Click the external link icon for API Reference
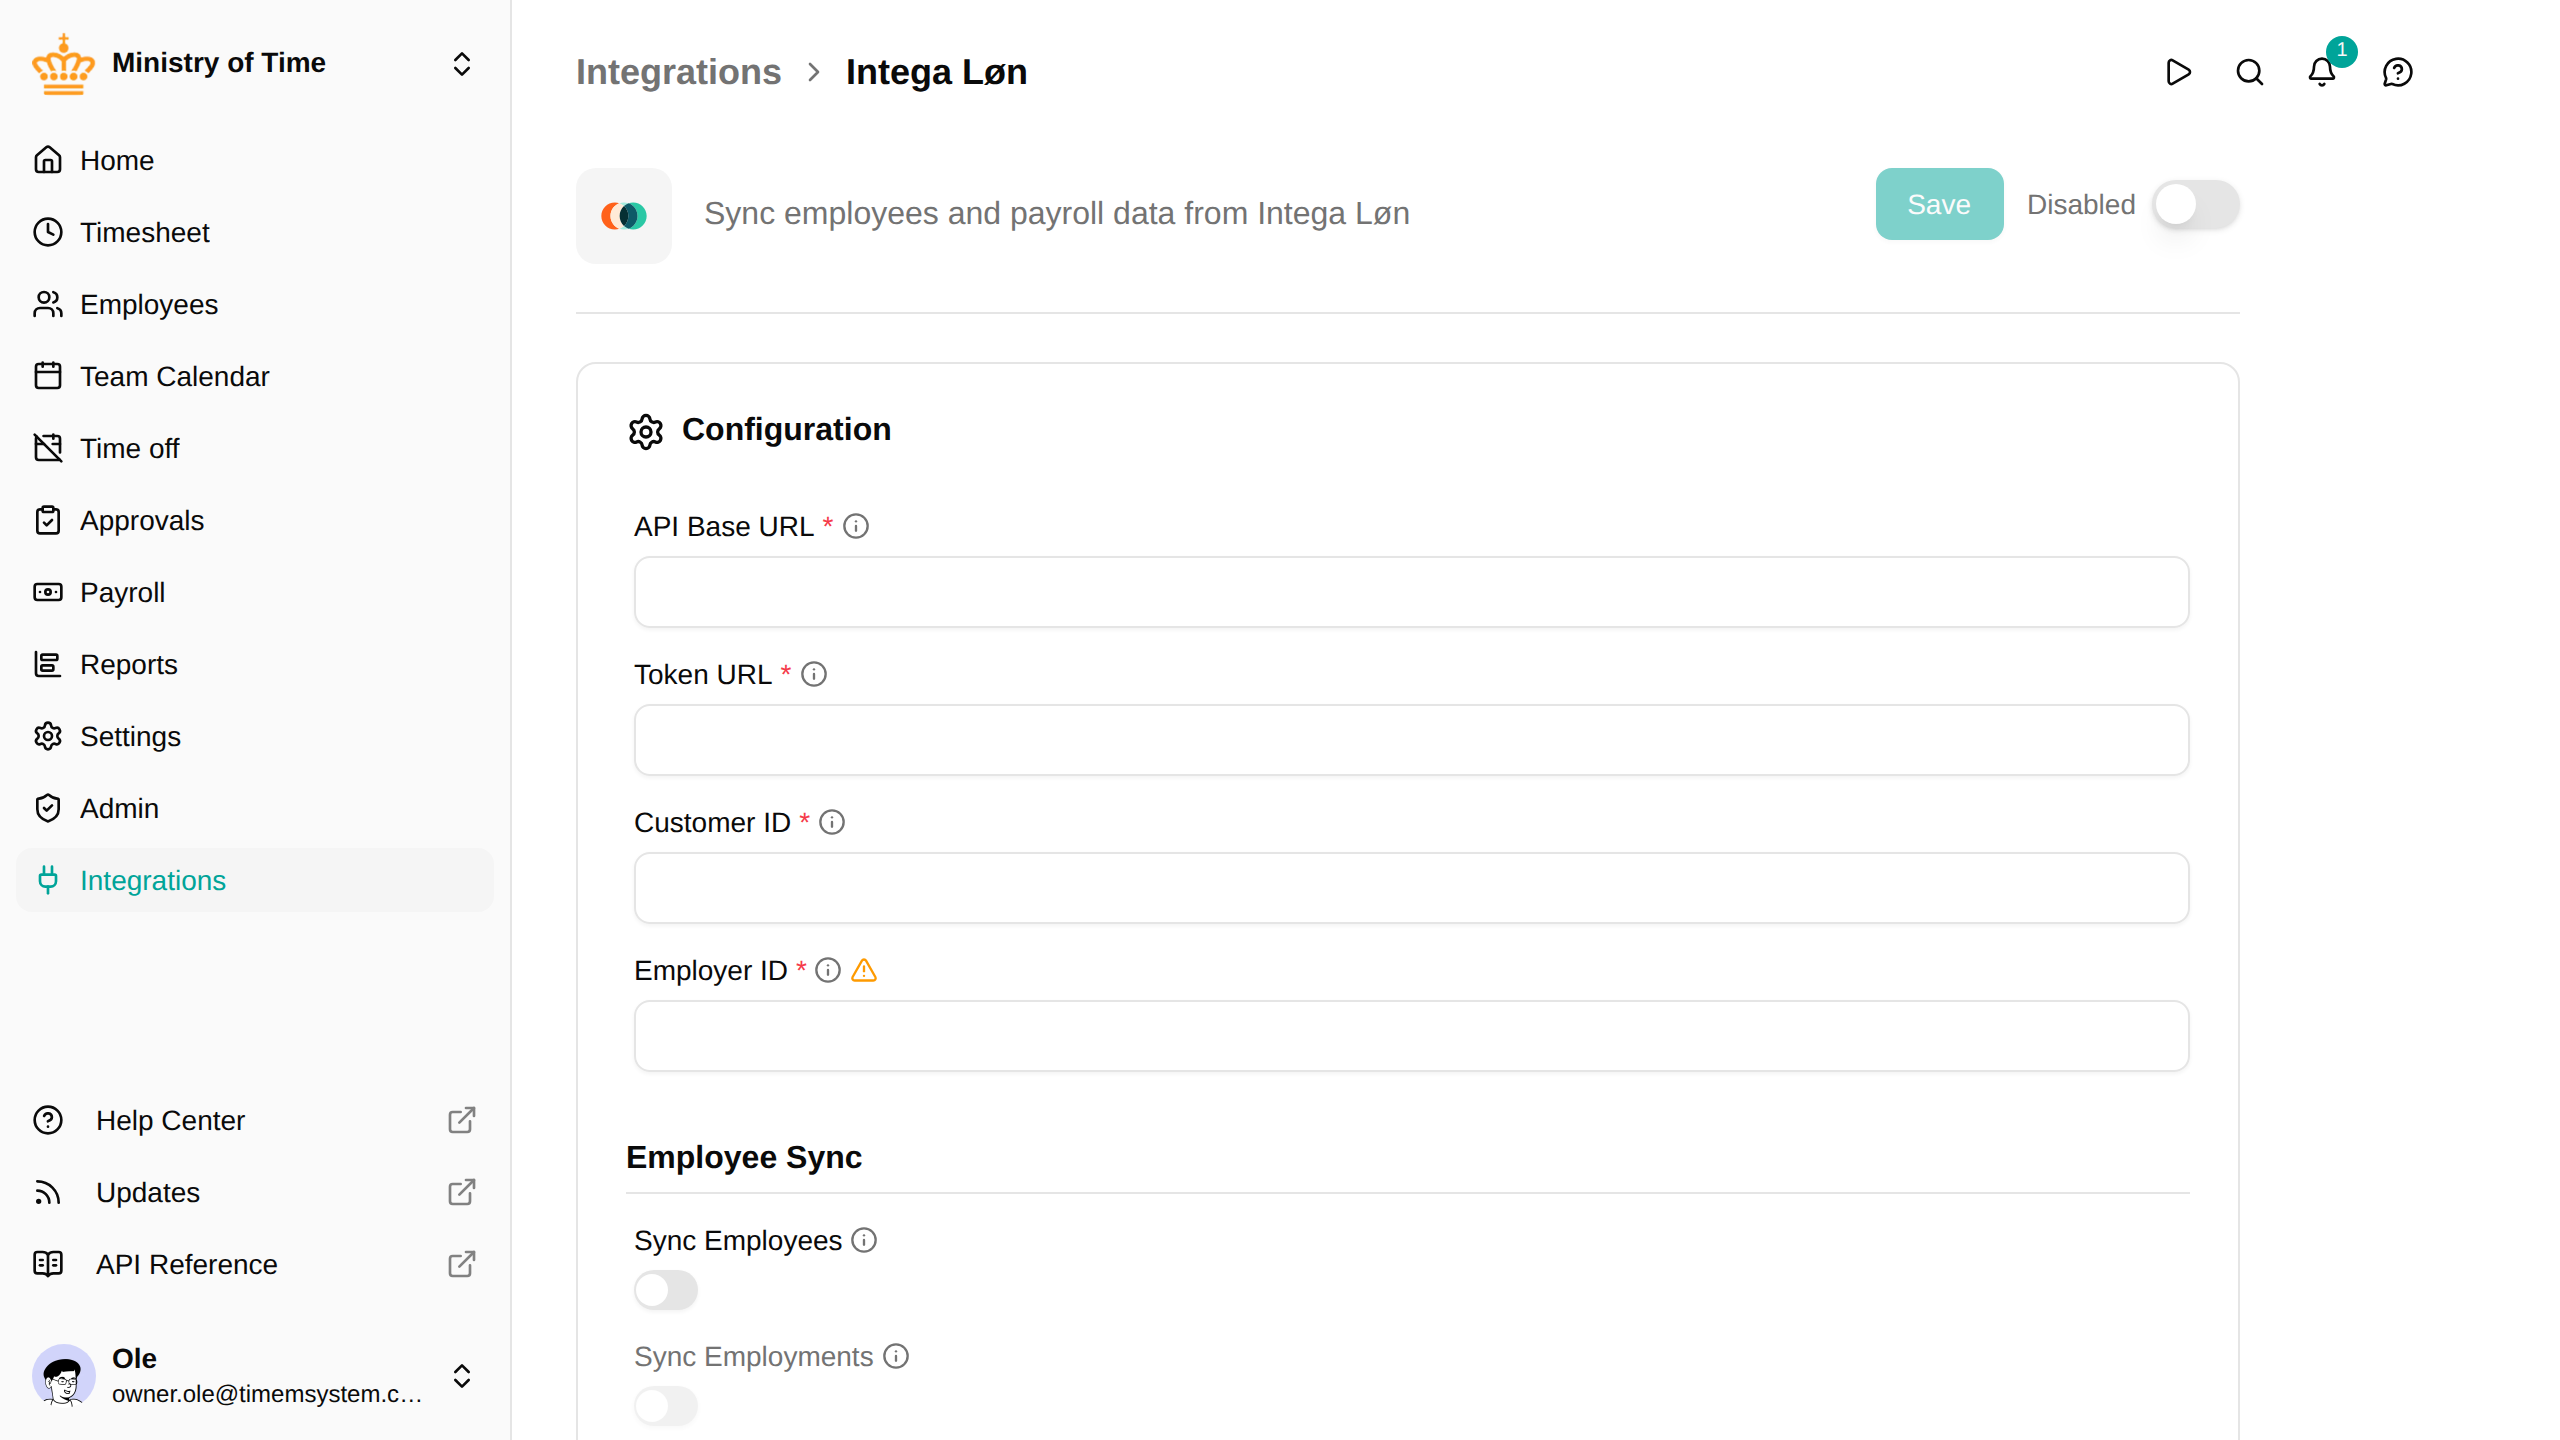This screenshot has height=1440, width=2560. (x=462, y=1264)
